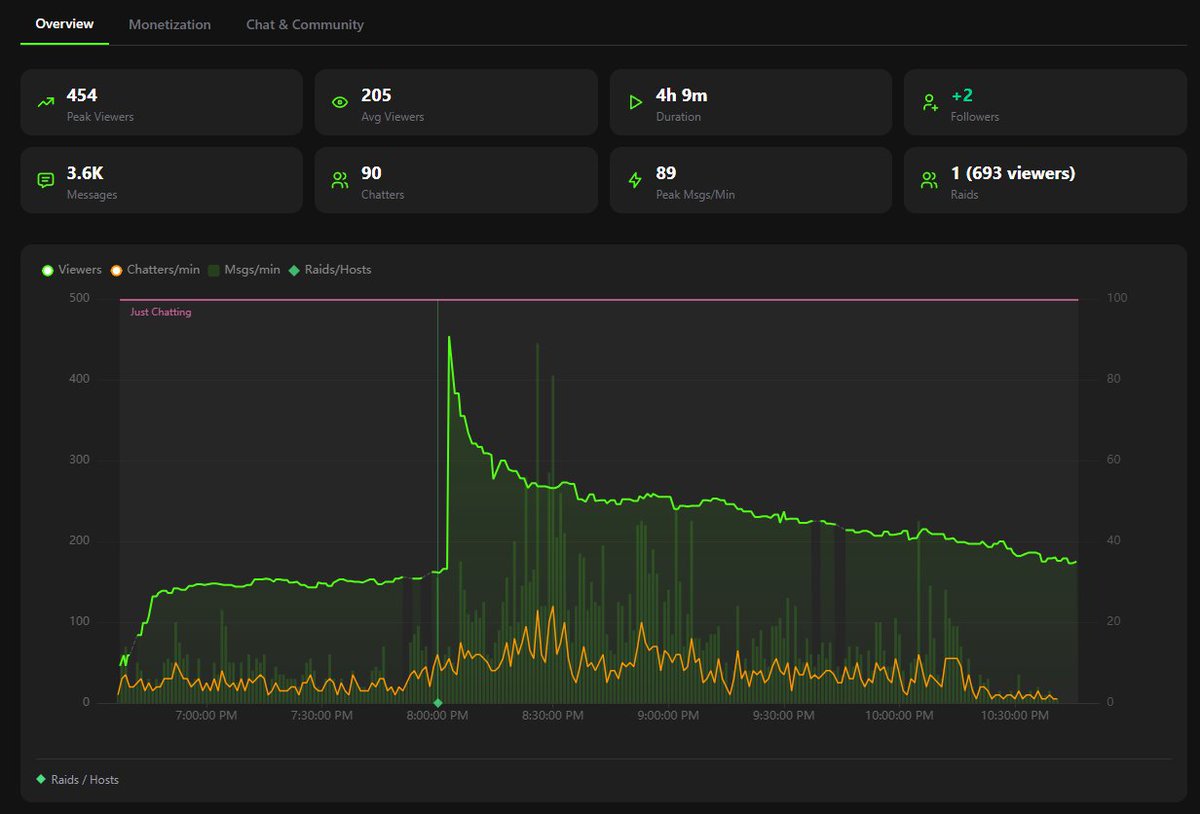The image size is (1200, 814).
Task: Click the left axis 500 label
Action: tap(79, 298)
